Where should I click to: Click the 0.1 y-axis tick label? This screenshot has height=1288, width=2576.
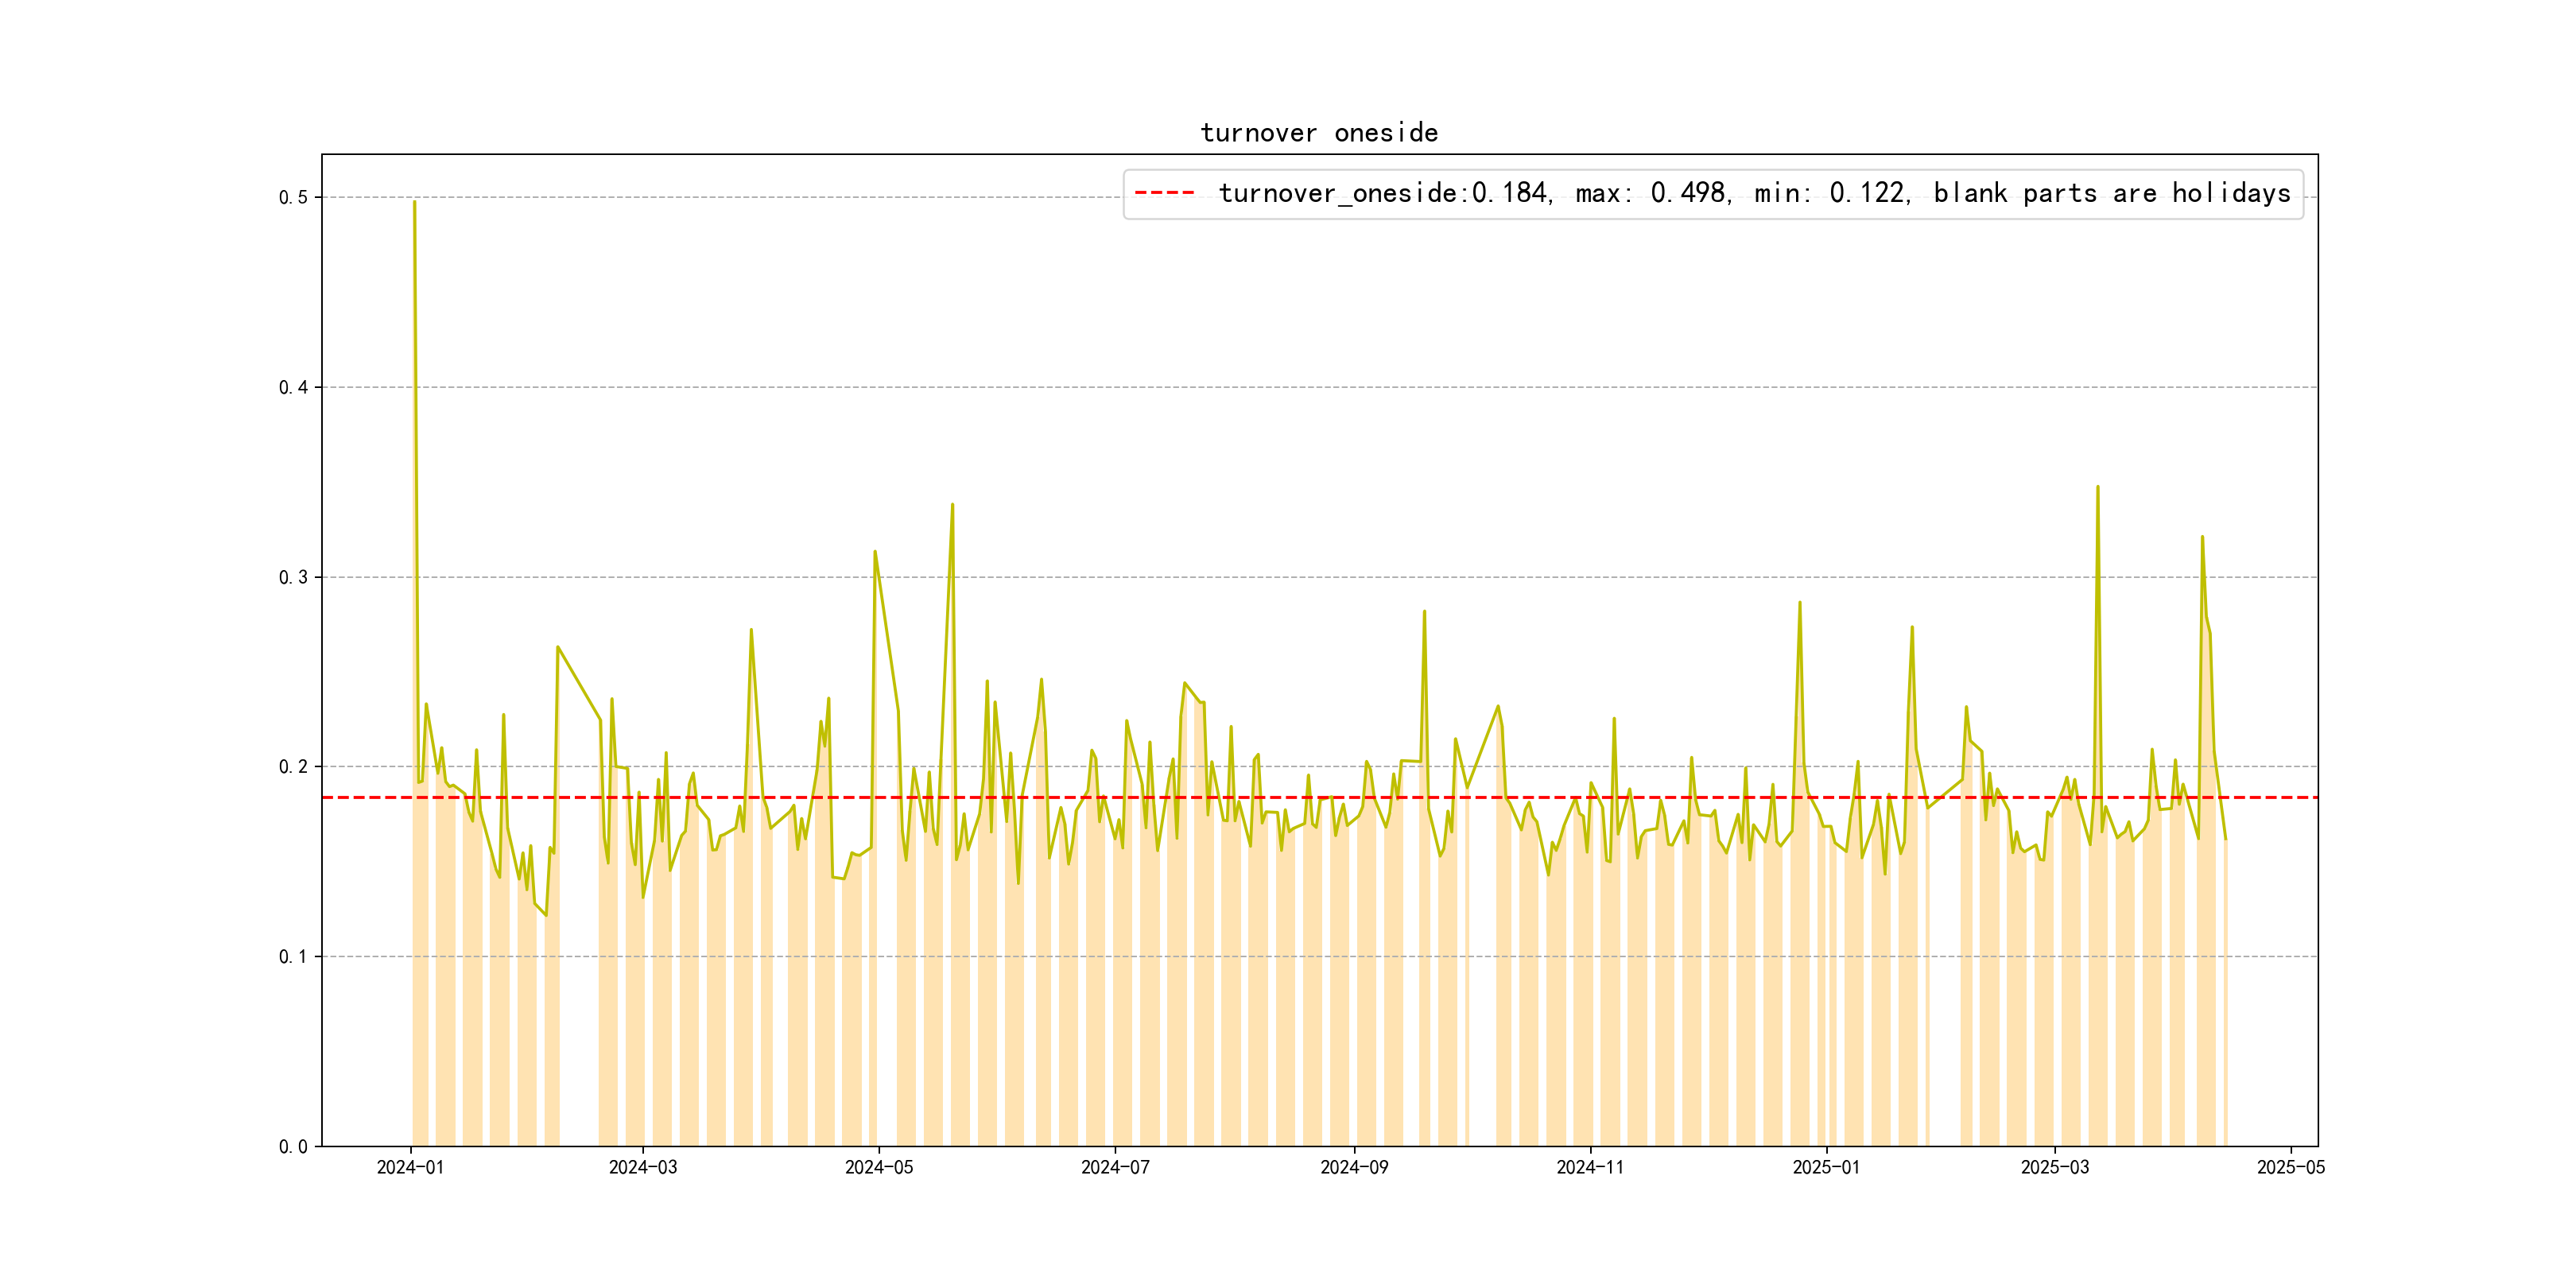pos(293,957)
